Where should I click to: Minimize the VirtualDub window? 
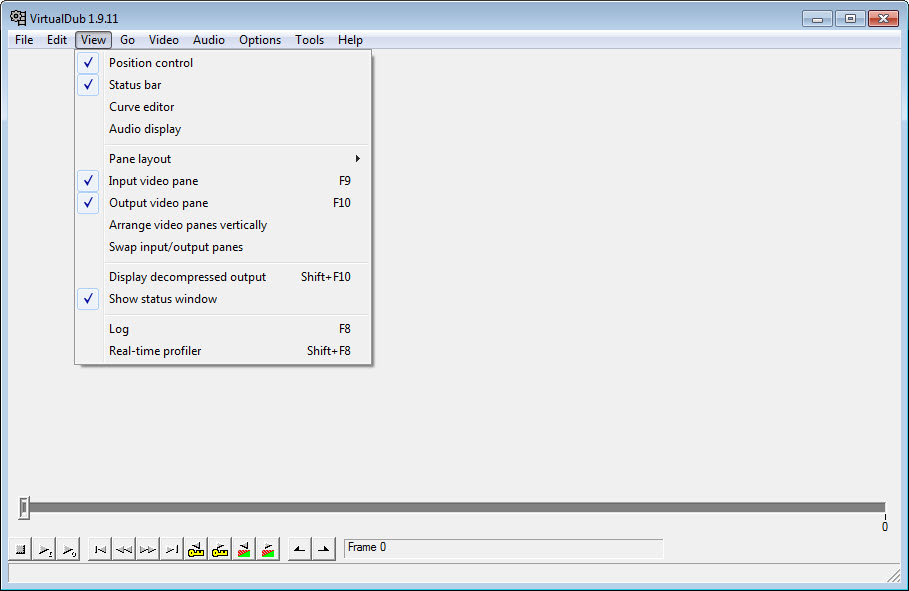click(817, 19)
